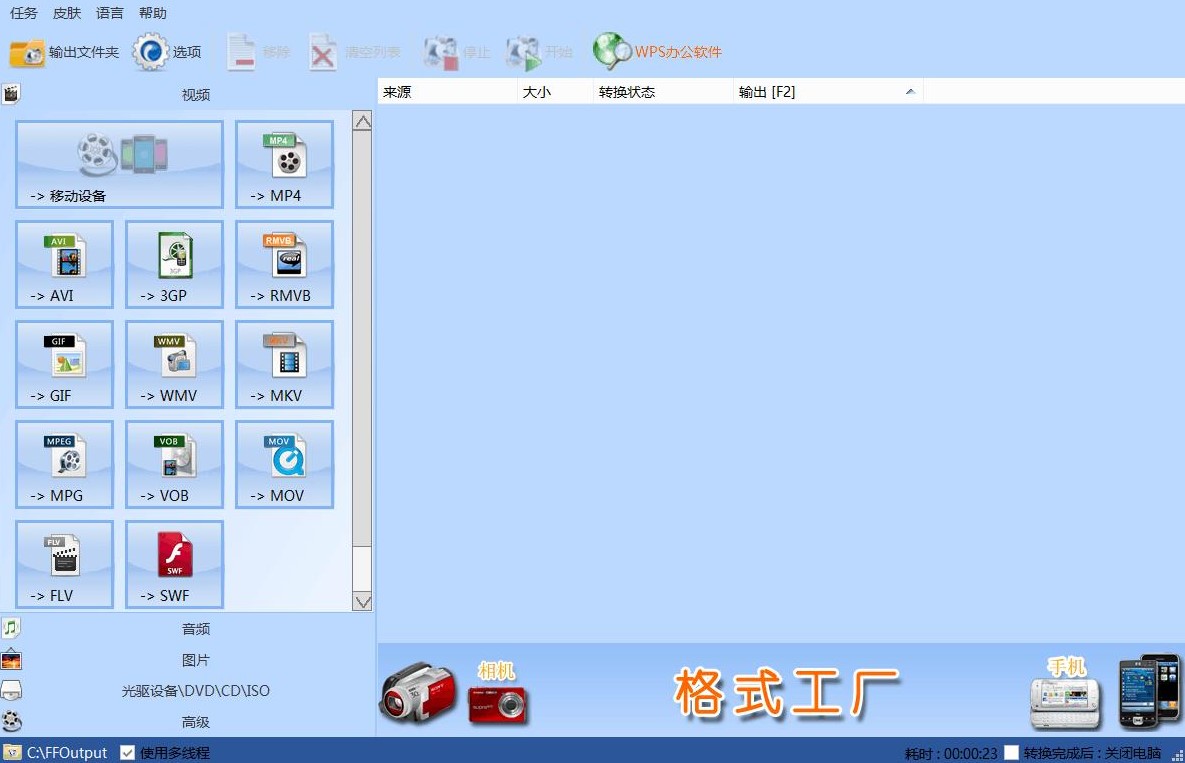The height and width of the screenshot is (763, 1185).
Task: Click the 耗时 elapsed time readout
Action: pyautogui.click(x=951, y=753)
